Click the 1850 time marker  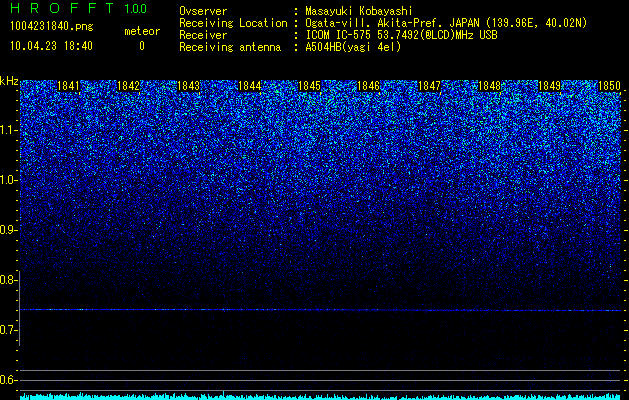pyautogui.click(x=609, y=86)
